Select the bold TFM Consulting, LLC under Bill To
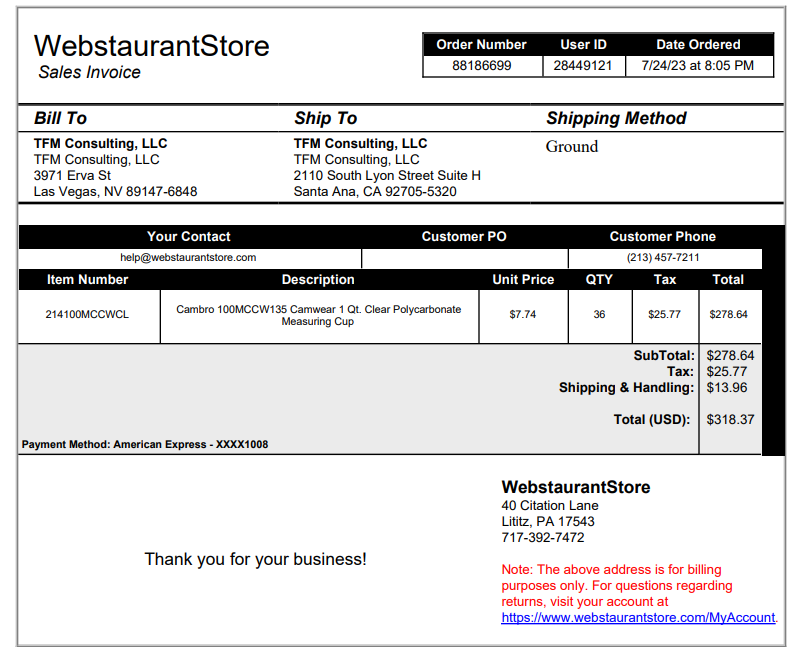 (x=100, y=144)
